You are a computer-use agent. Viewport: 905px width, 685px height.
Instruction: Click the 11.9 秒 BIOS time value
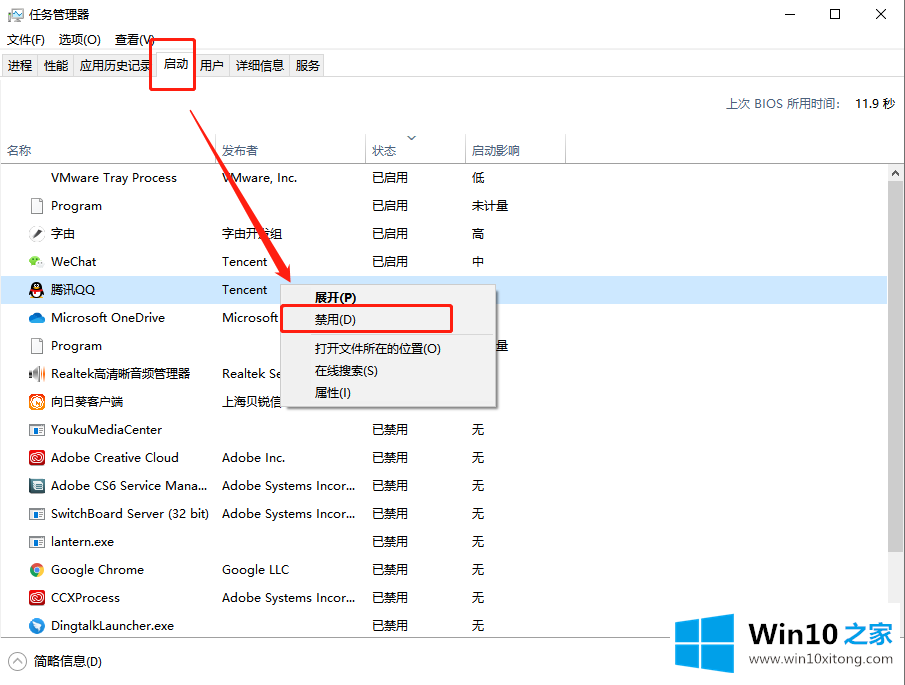click(875, 104)
